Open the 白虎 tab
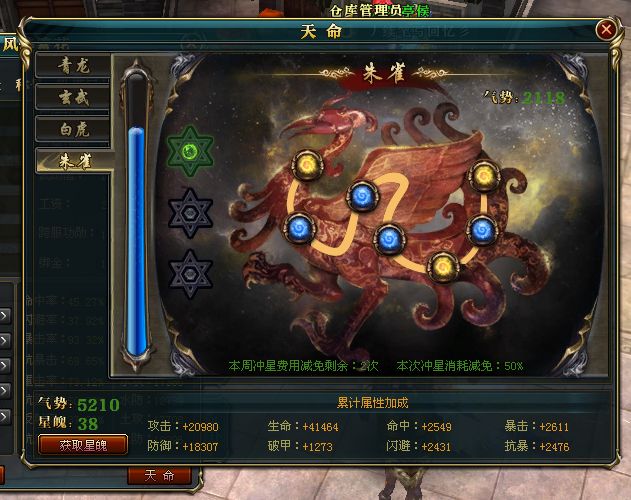This screenshot has height=500, width=631. pyautogui.click(x=73, y=129)
